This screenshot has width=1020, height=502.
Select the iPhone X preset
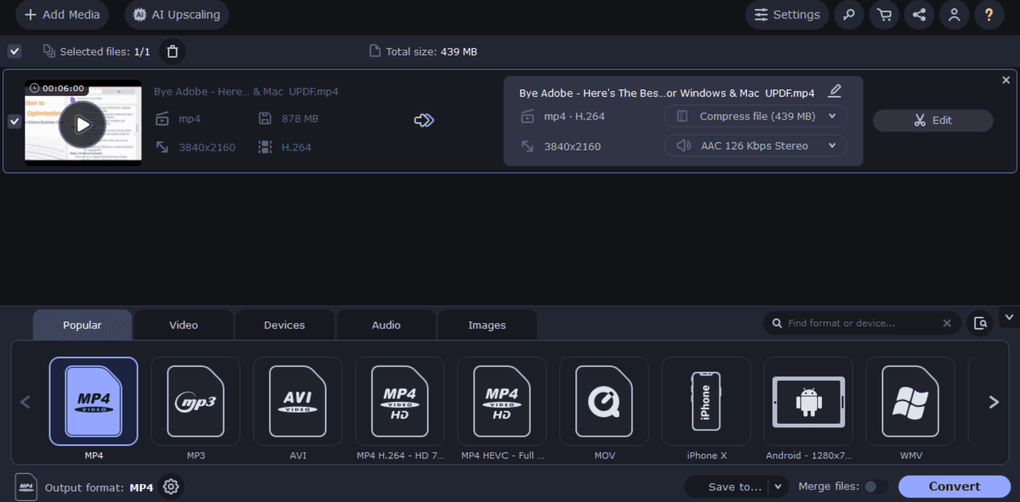pyautogui.click(x=706, y=401)
